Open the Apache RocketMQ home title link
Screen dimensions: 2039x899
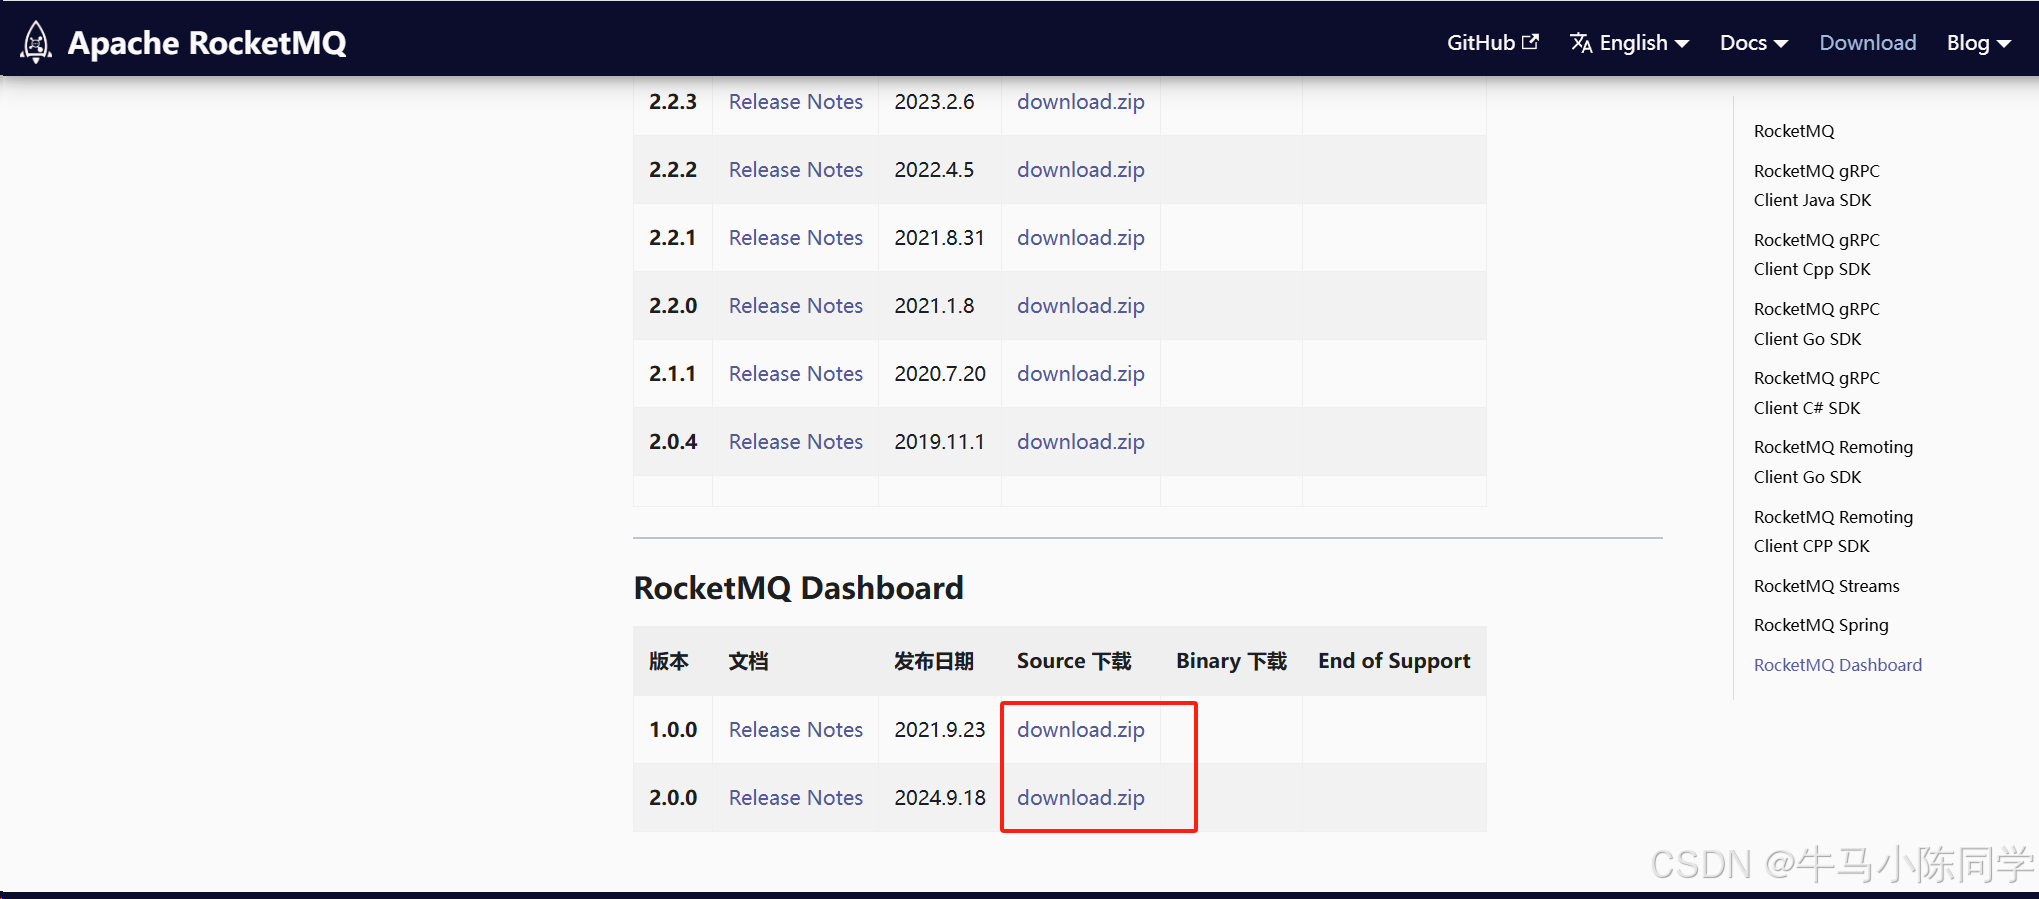[207, 43]
